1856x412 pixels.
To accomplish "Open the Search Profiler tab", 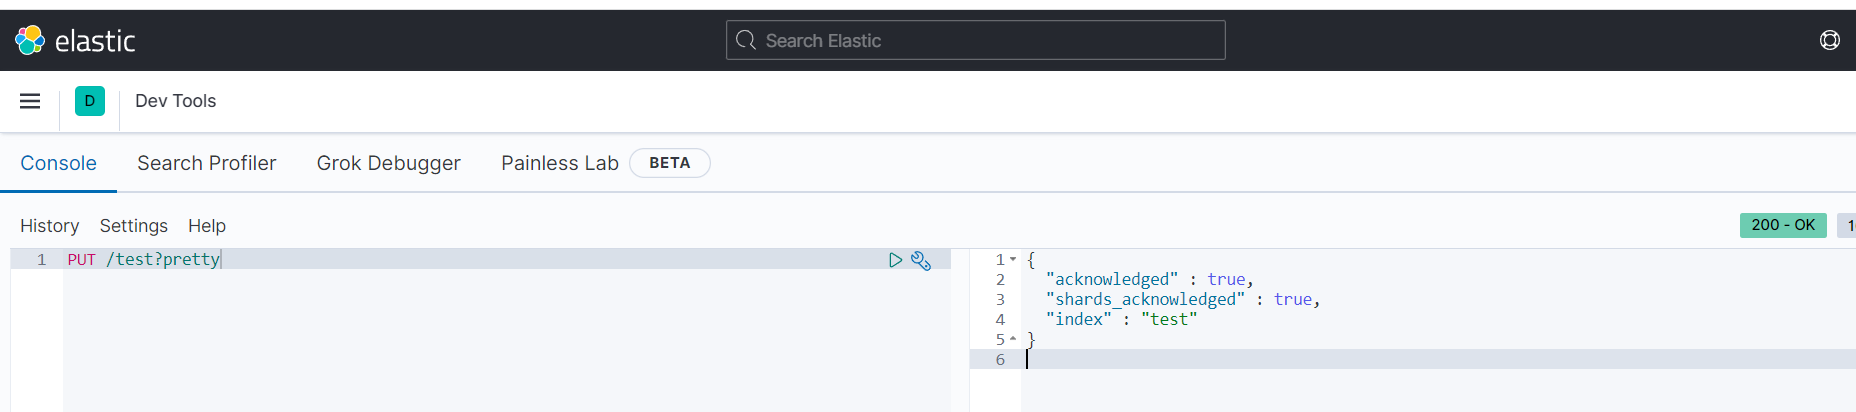I will 206,163.
